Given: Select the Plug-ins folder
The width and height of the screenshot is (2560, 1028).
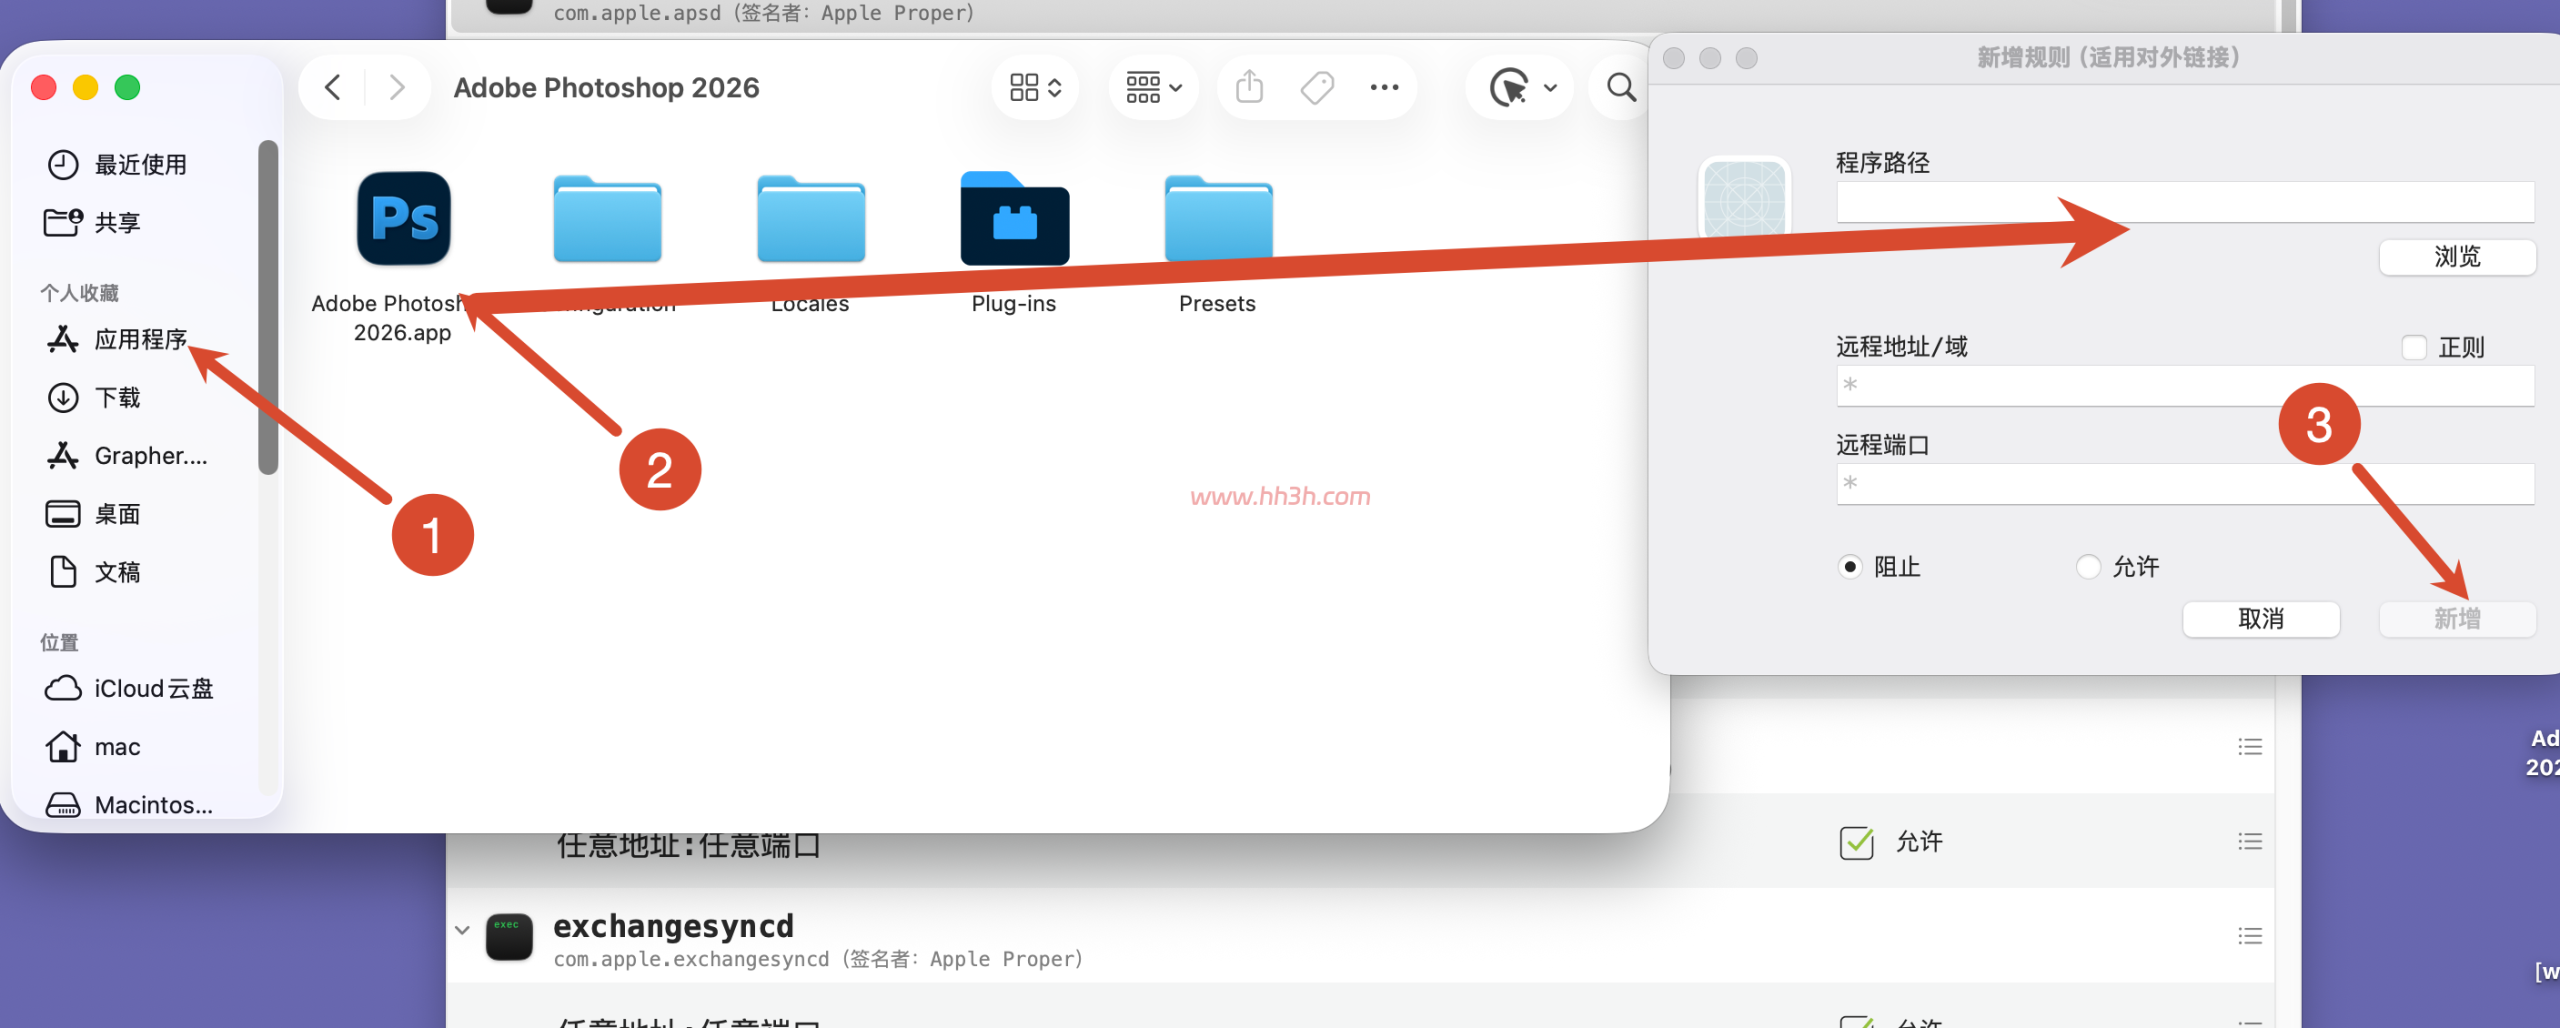Looking at the screenshot, I should click(1015, 218).
